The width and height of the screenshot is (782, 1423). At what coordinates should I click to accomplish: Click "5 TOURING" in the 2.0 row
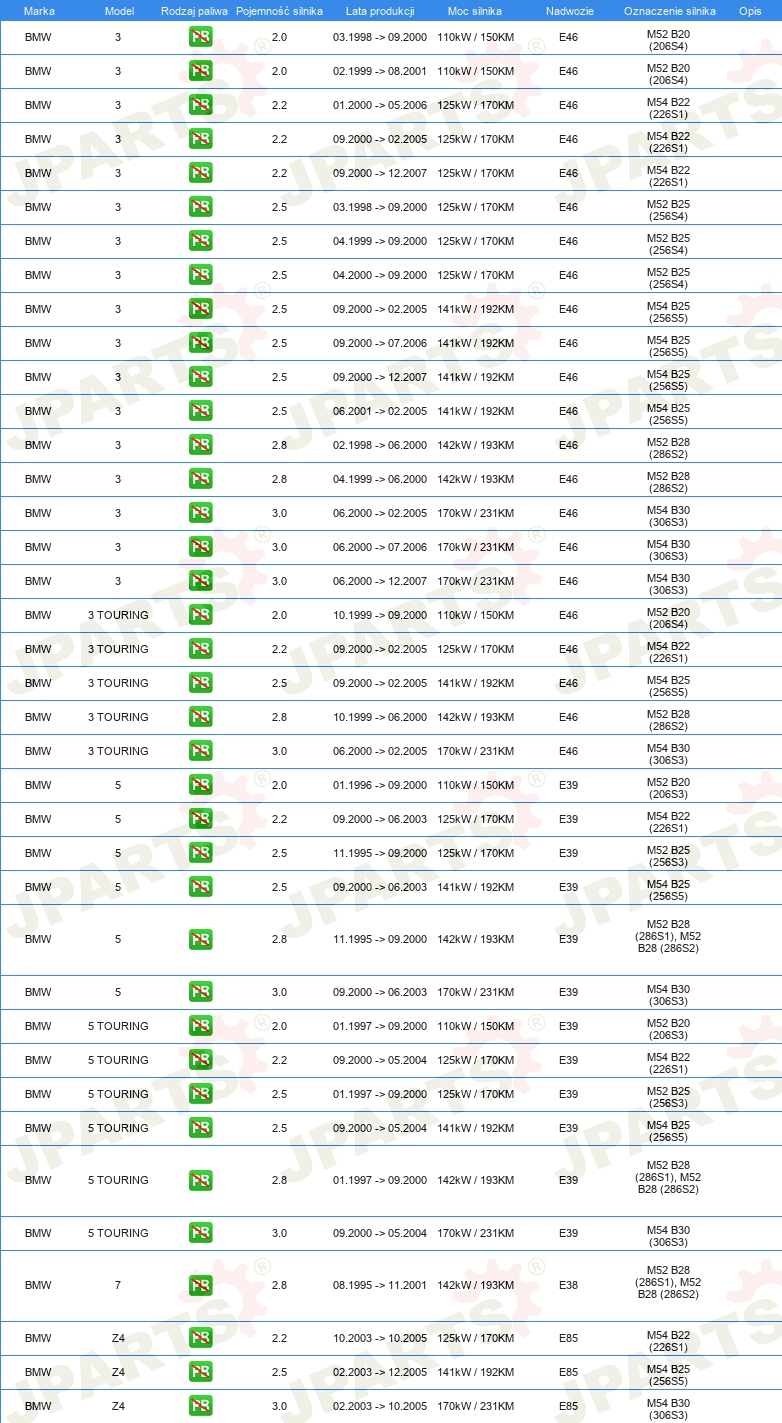pos(118,1026)
